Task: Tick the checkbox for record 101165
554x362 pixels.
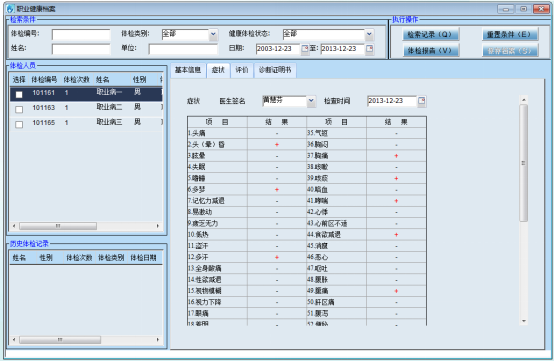Action: pyautogui.click(x=19, y=124)
